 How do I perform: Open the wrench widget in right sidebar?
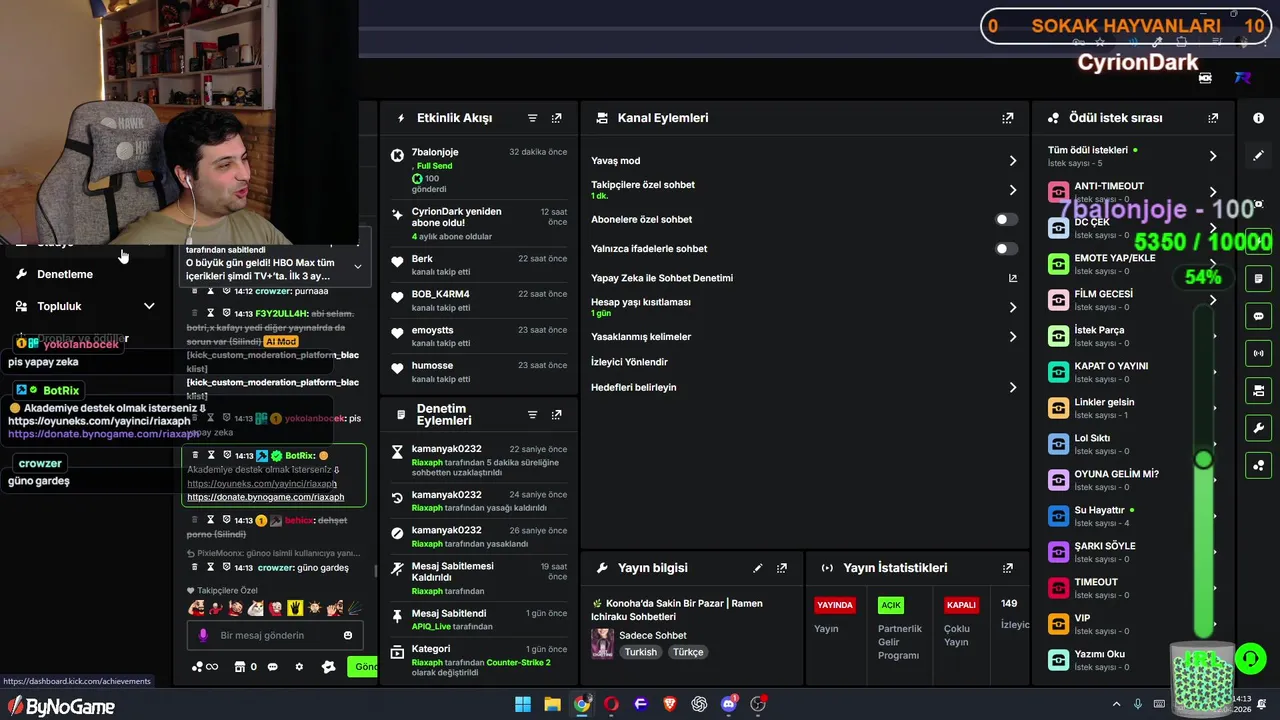[x=1259, y=428]
